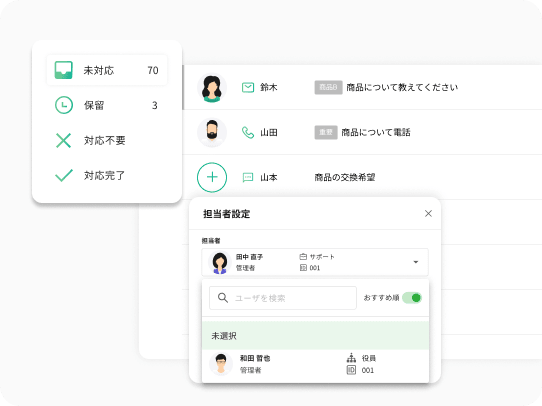Click the 対応不要 cross icon
The height and width of the screenshot is (406, 542).
64,141
